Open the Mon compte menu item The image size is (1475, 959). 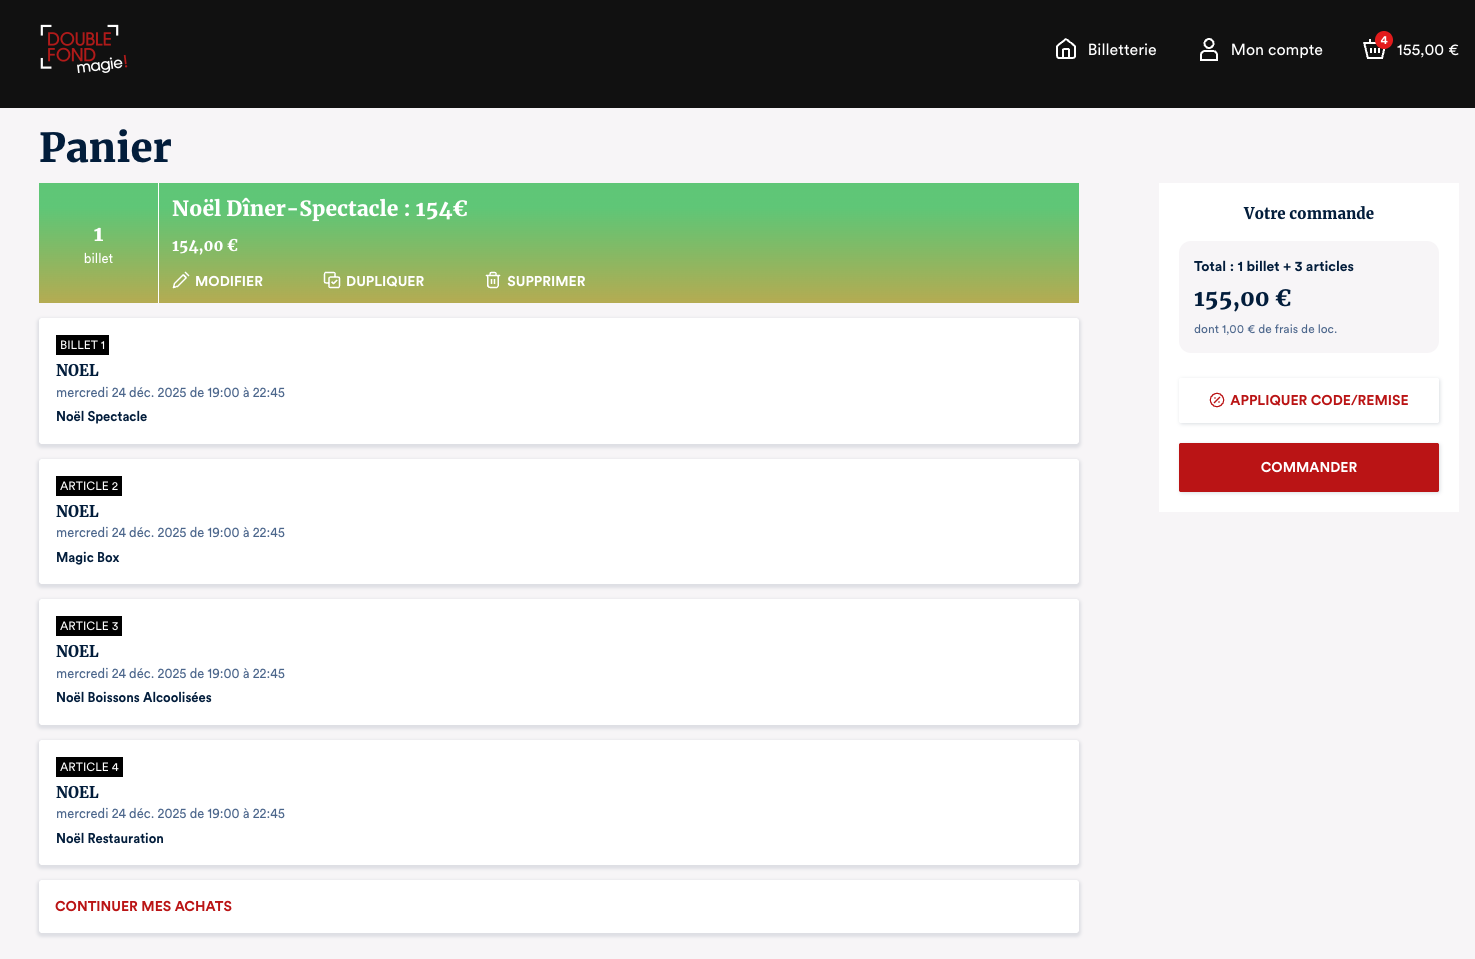pyautogui.click(x=1276, y=50)
